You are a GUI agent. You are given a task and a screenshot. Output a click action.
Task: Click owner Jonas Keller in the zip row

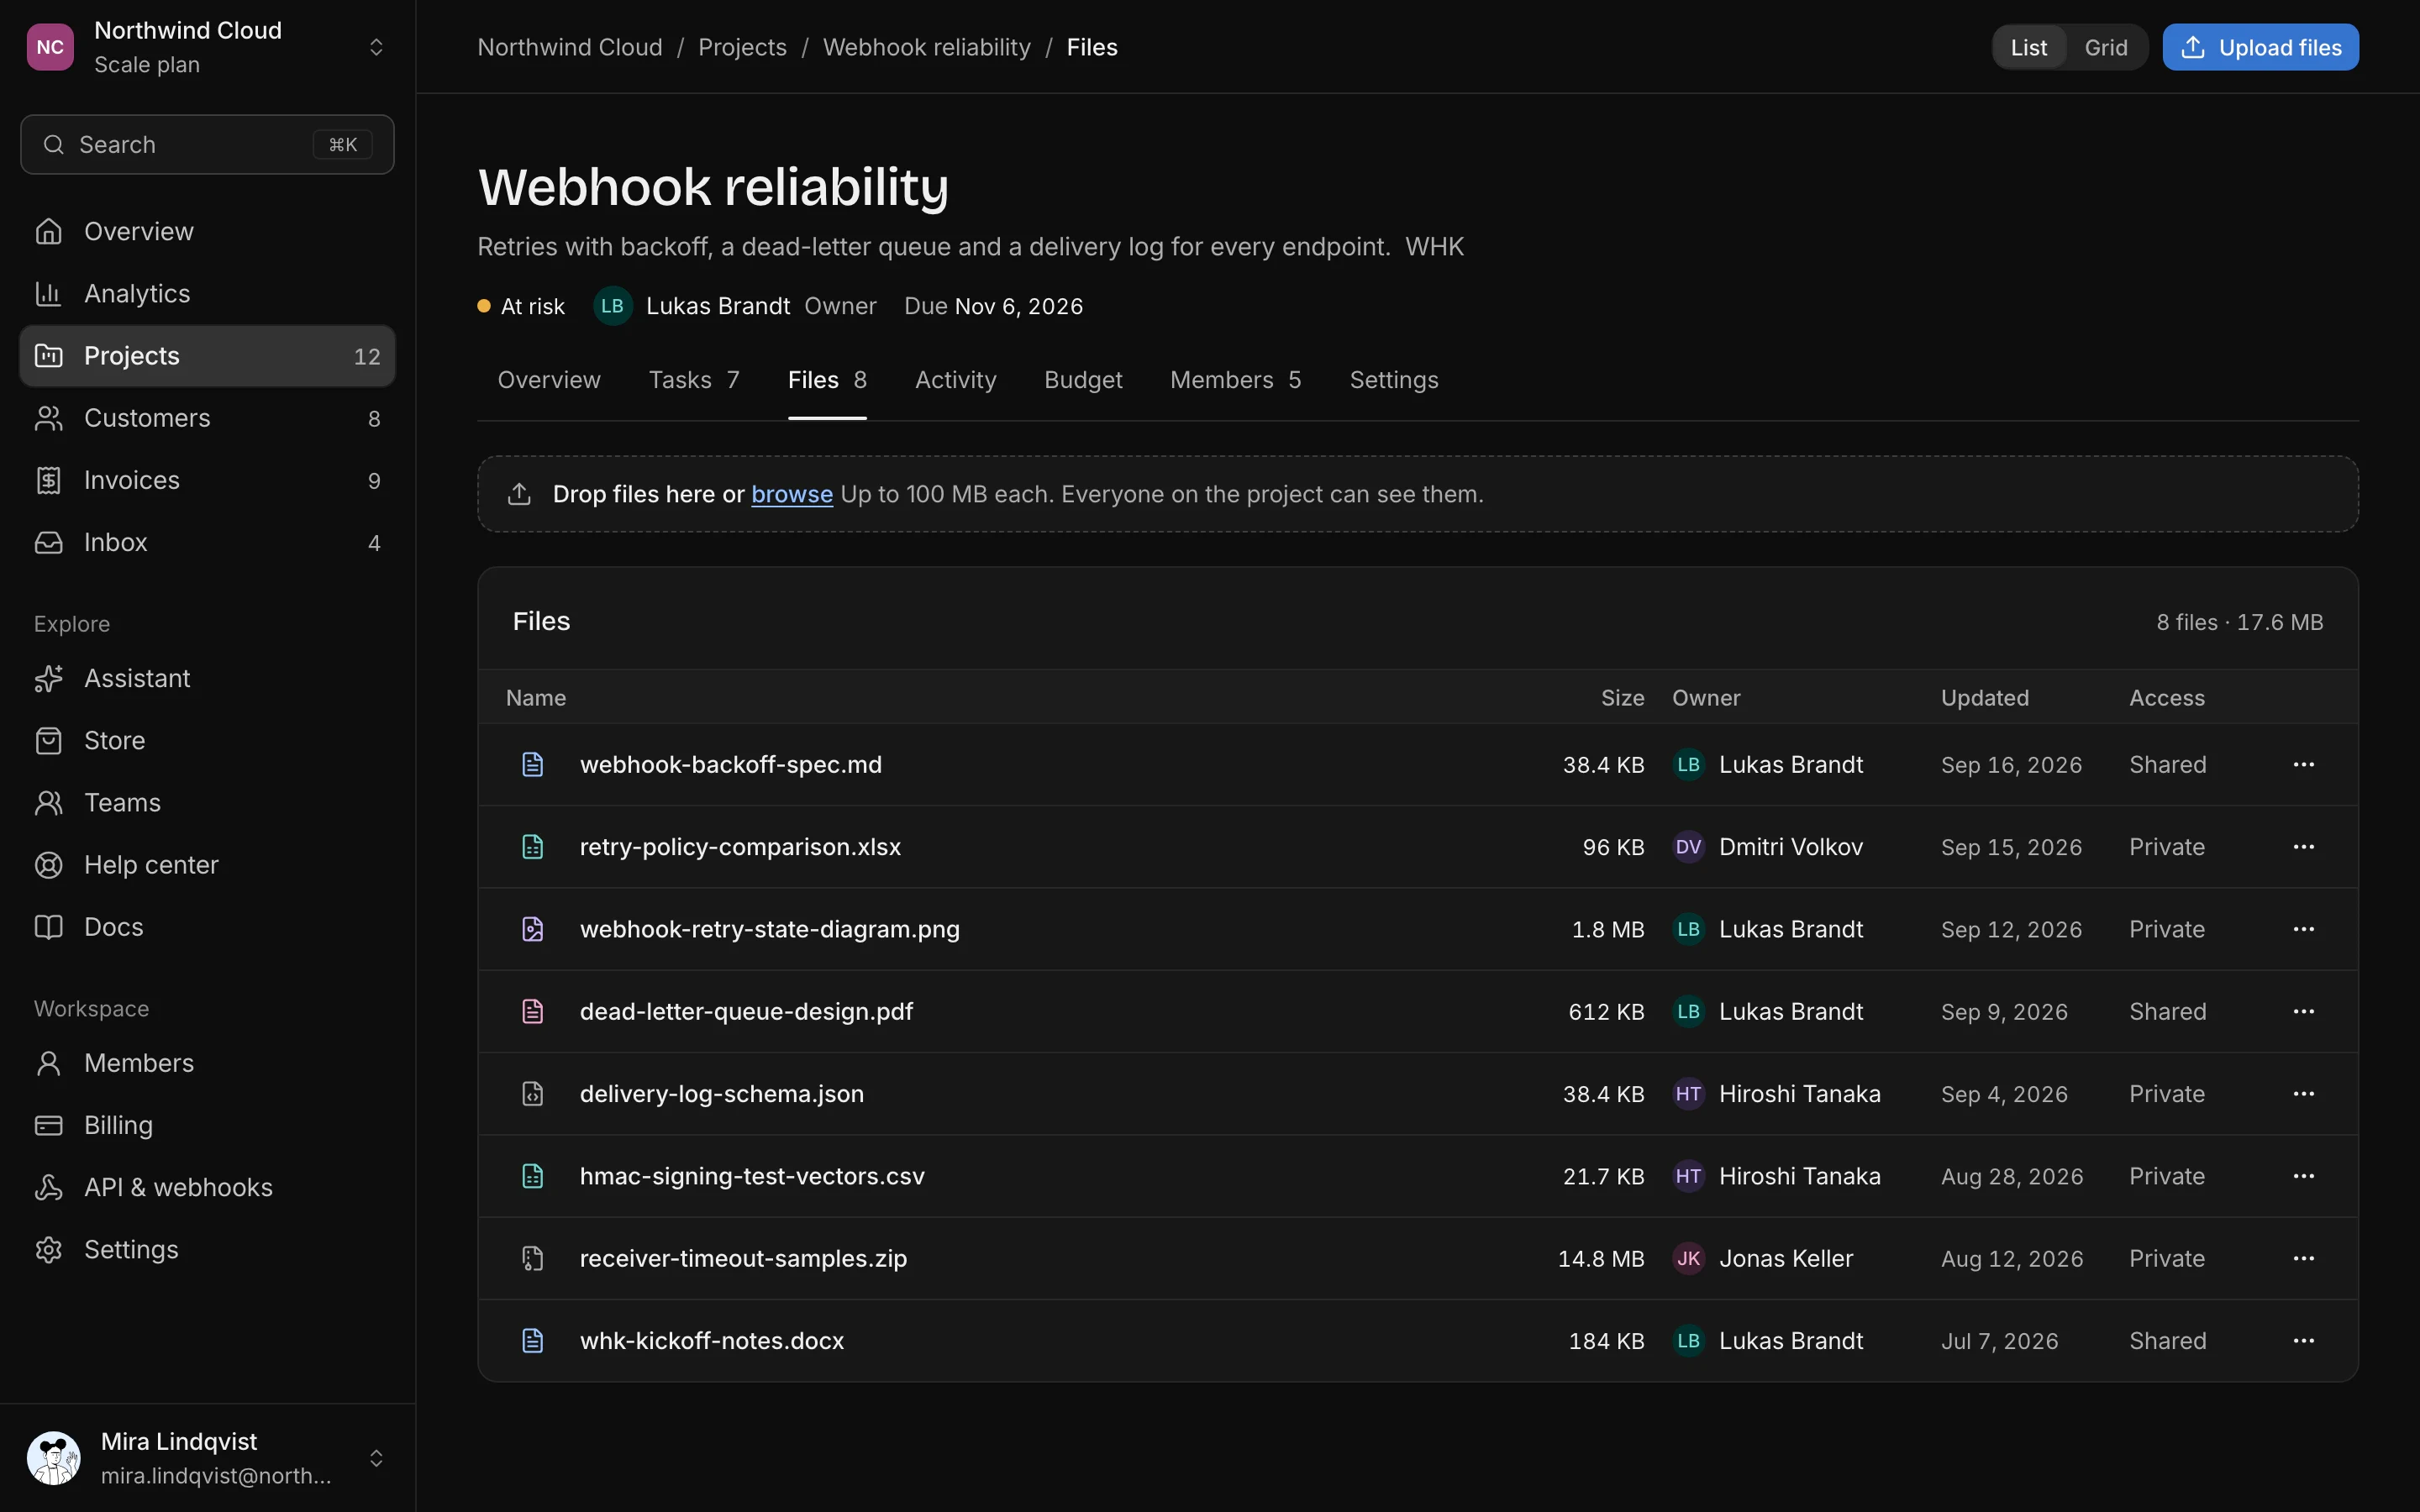point(1785,1258)
